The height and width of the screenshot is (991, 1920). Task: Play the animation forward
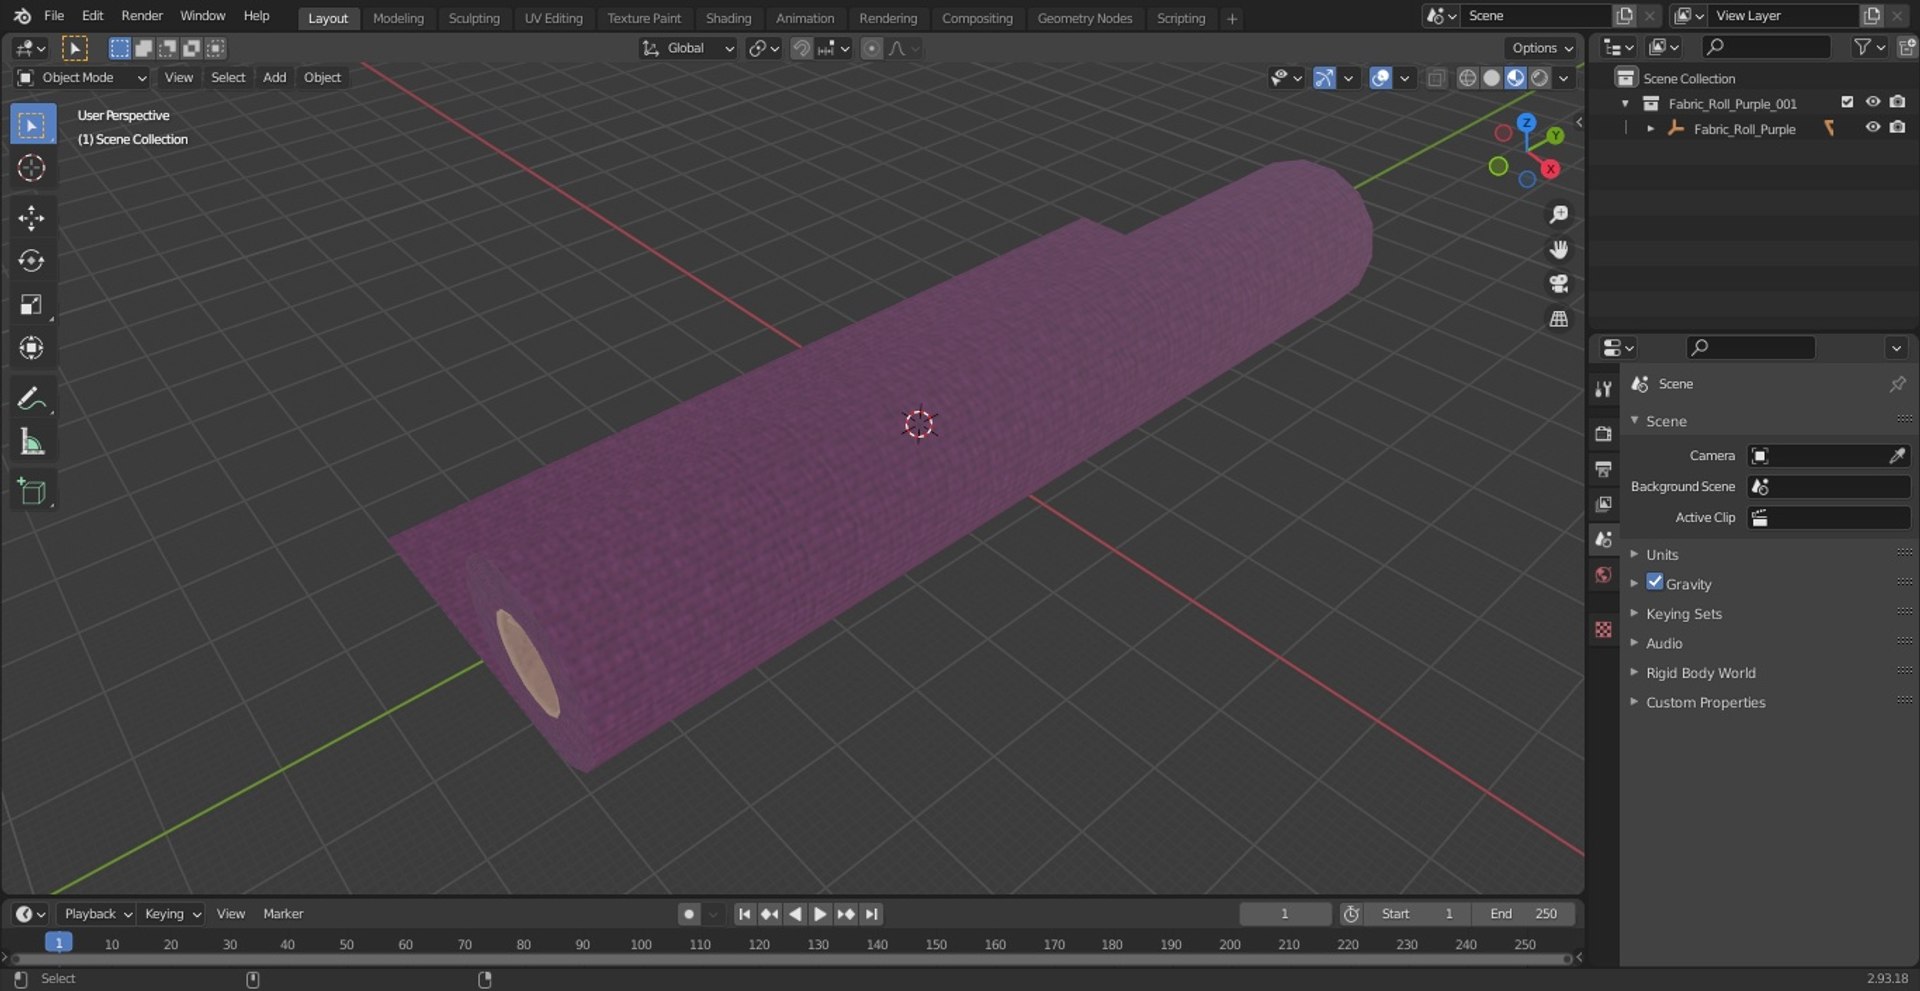point(820,914)
